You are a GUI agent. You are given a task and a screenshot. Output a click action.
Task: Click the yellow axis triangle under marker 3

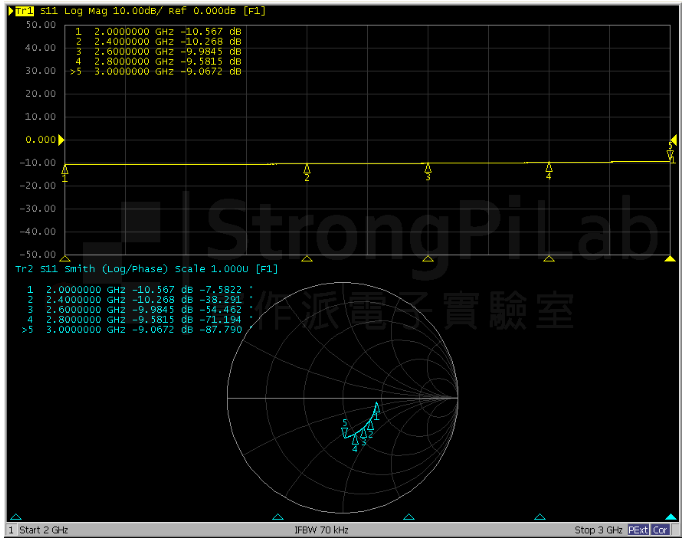pyautogui.click(x=428, y=258)
